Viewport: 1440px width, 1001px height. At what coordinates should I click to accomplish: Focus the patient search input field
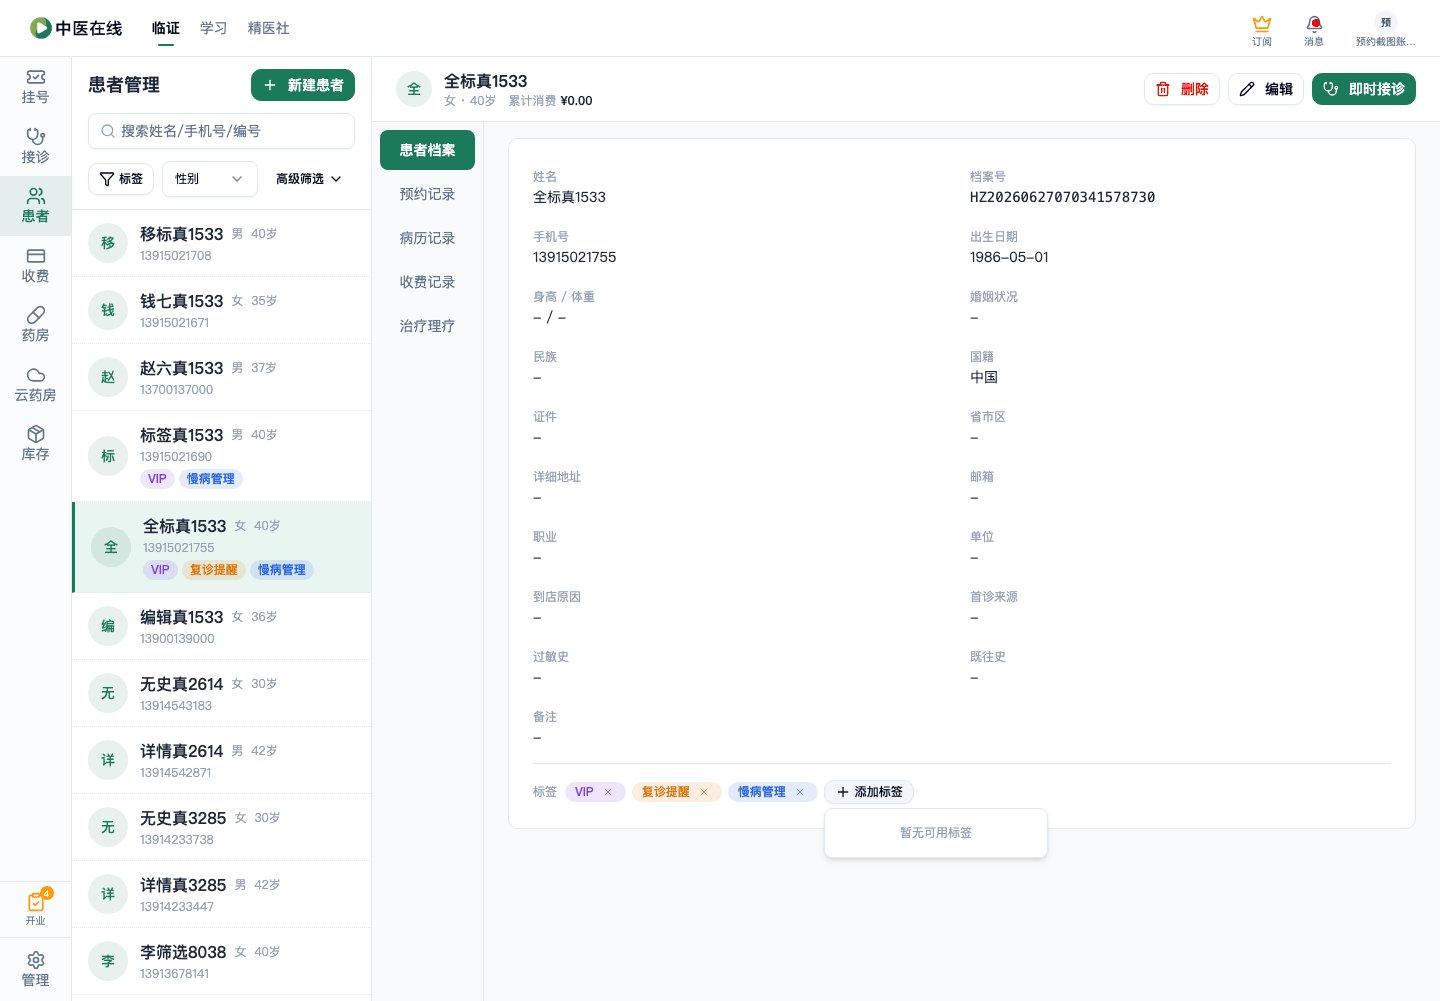[x=222, y=131]
